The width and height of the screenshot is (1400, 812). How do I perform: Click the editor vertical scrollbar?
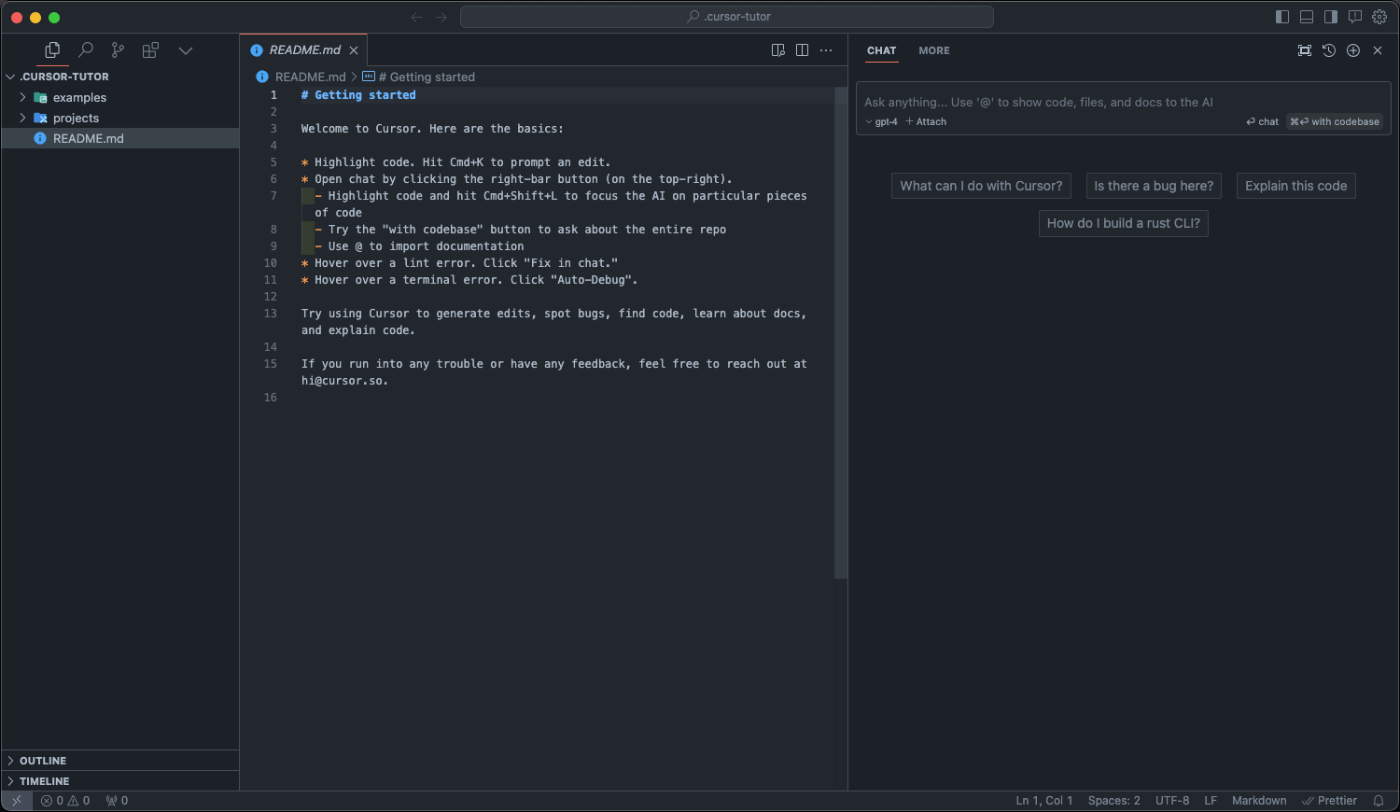click(x=841, y=333)
